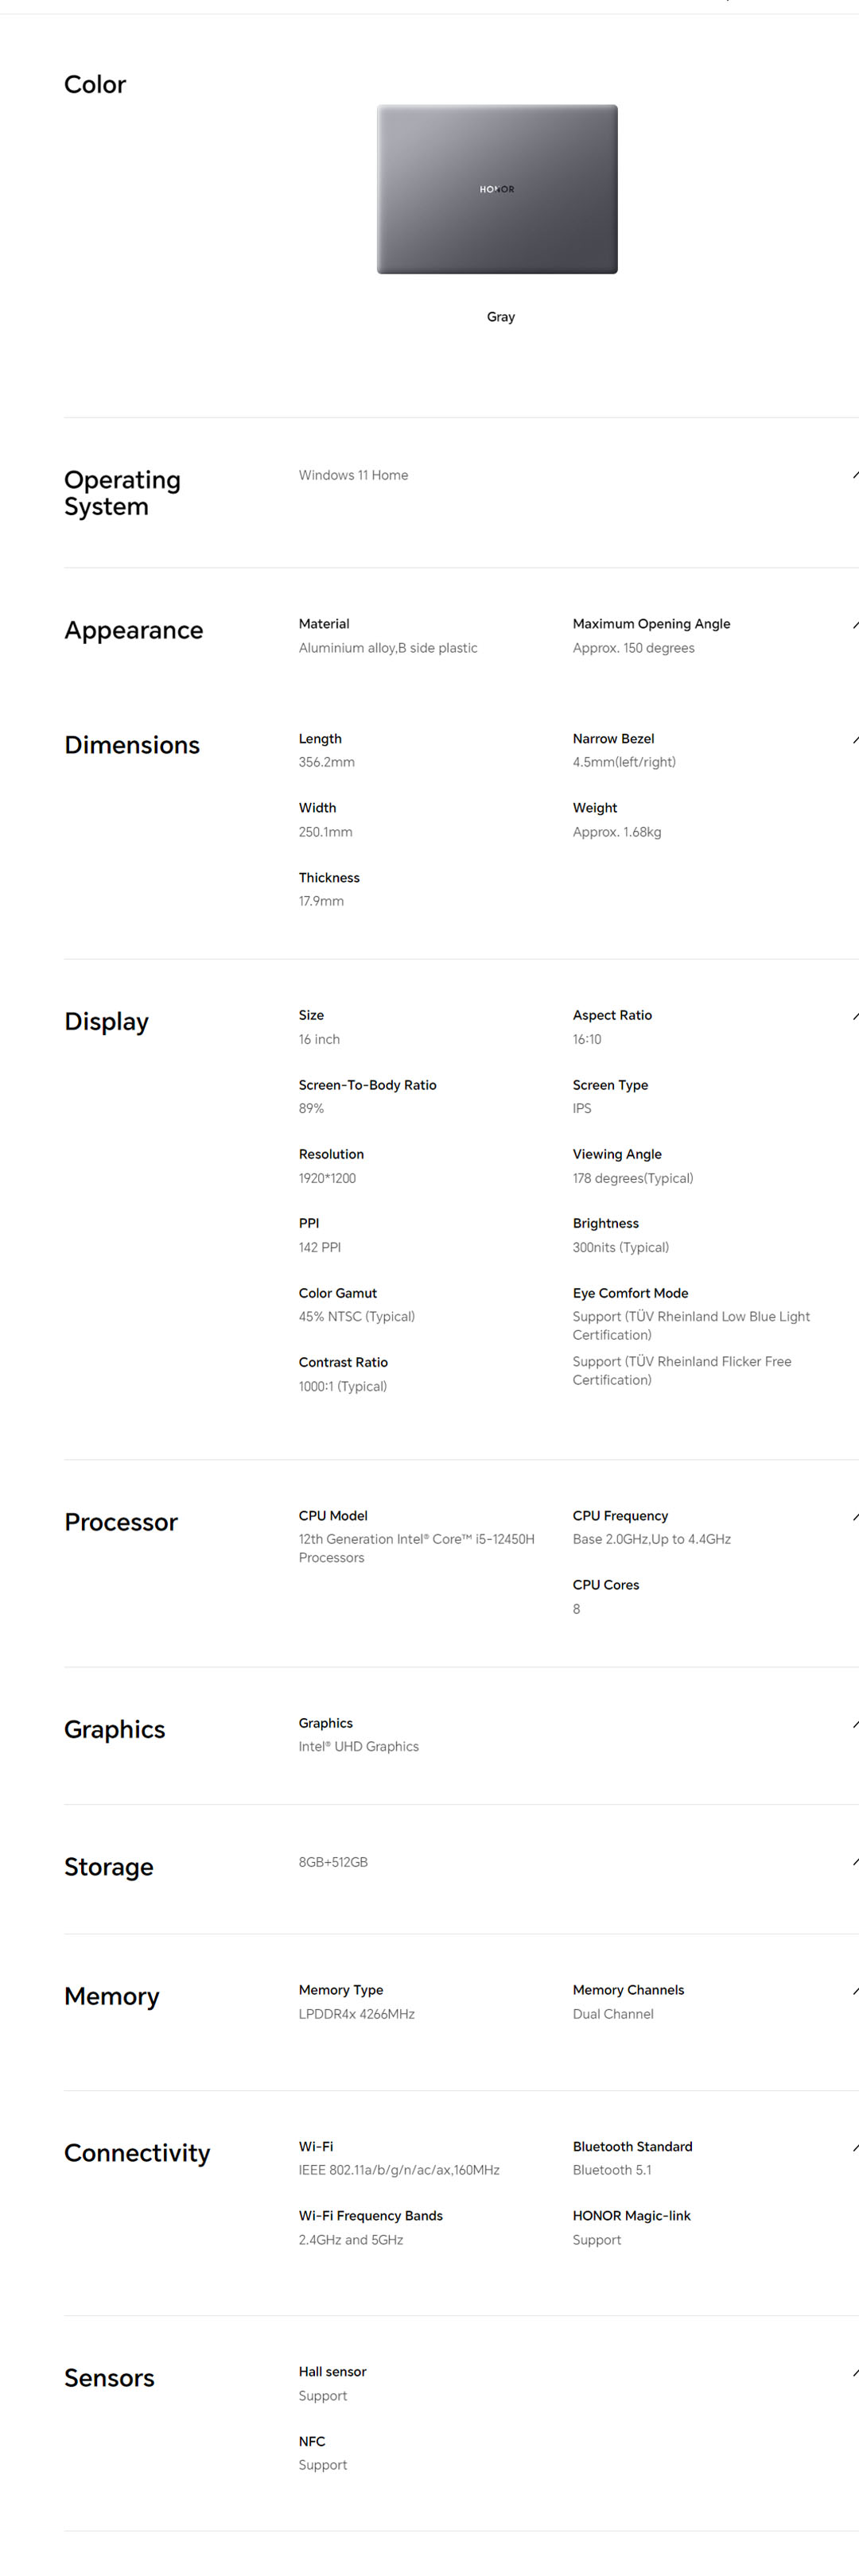
Task: Toggle the Graphics section chevron
Action: [x=855, y=1724]
